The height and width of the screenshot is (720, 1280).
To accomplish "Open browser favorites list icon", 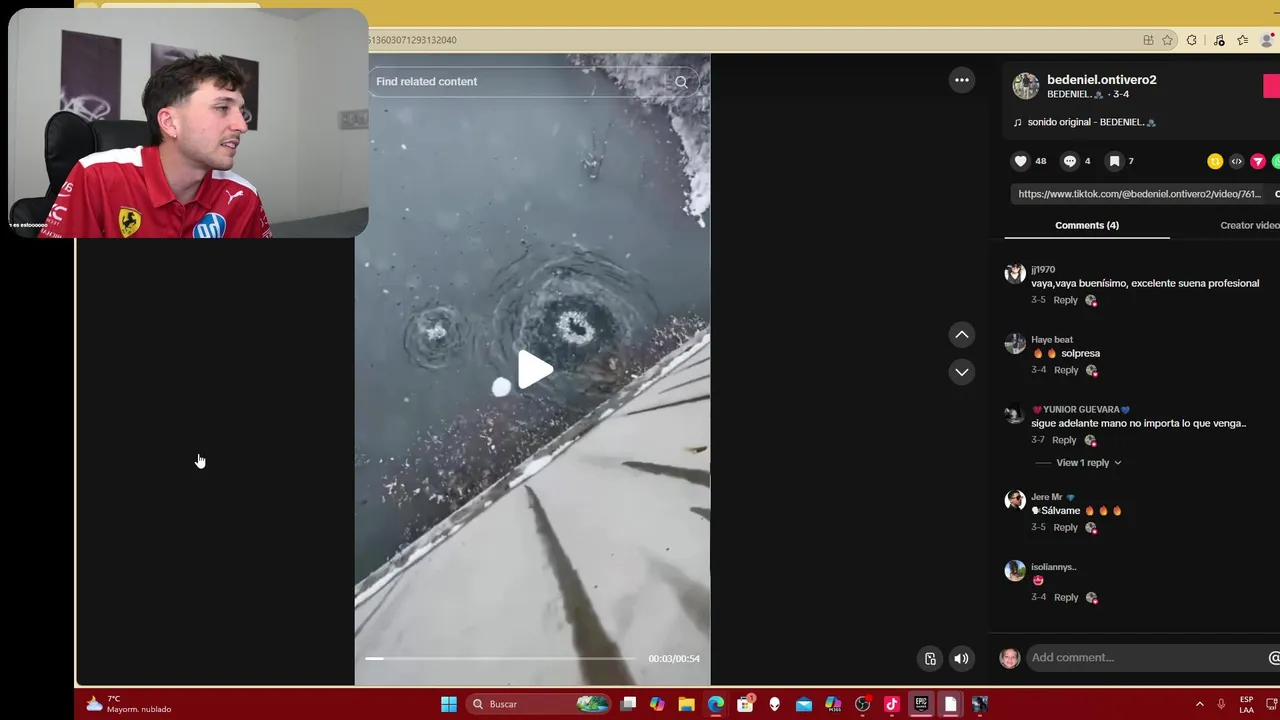I will click(1242, 40).
